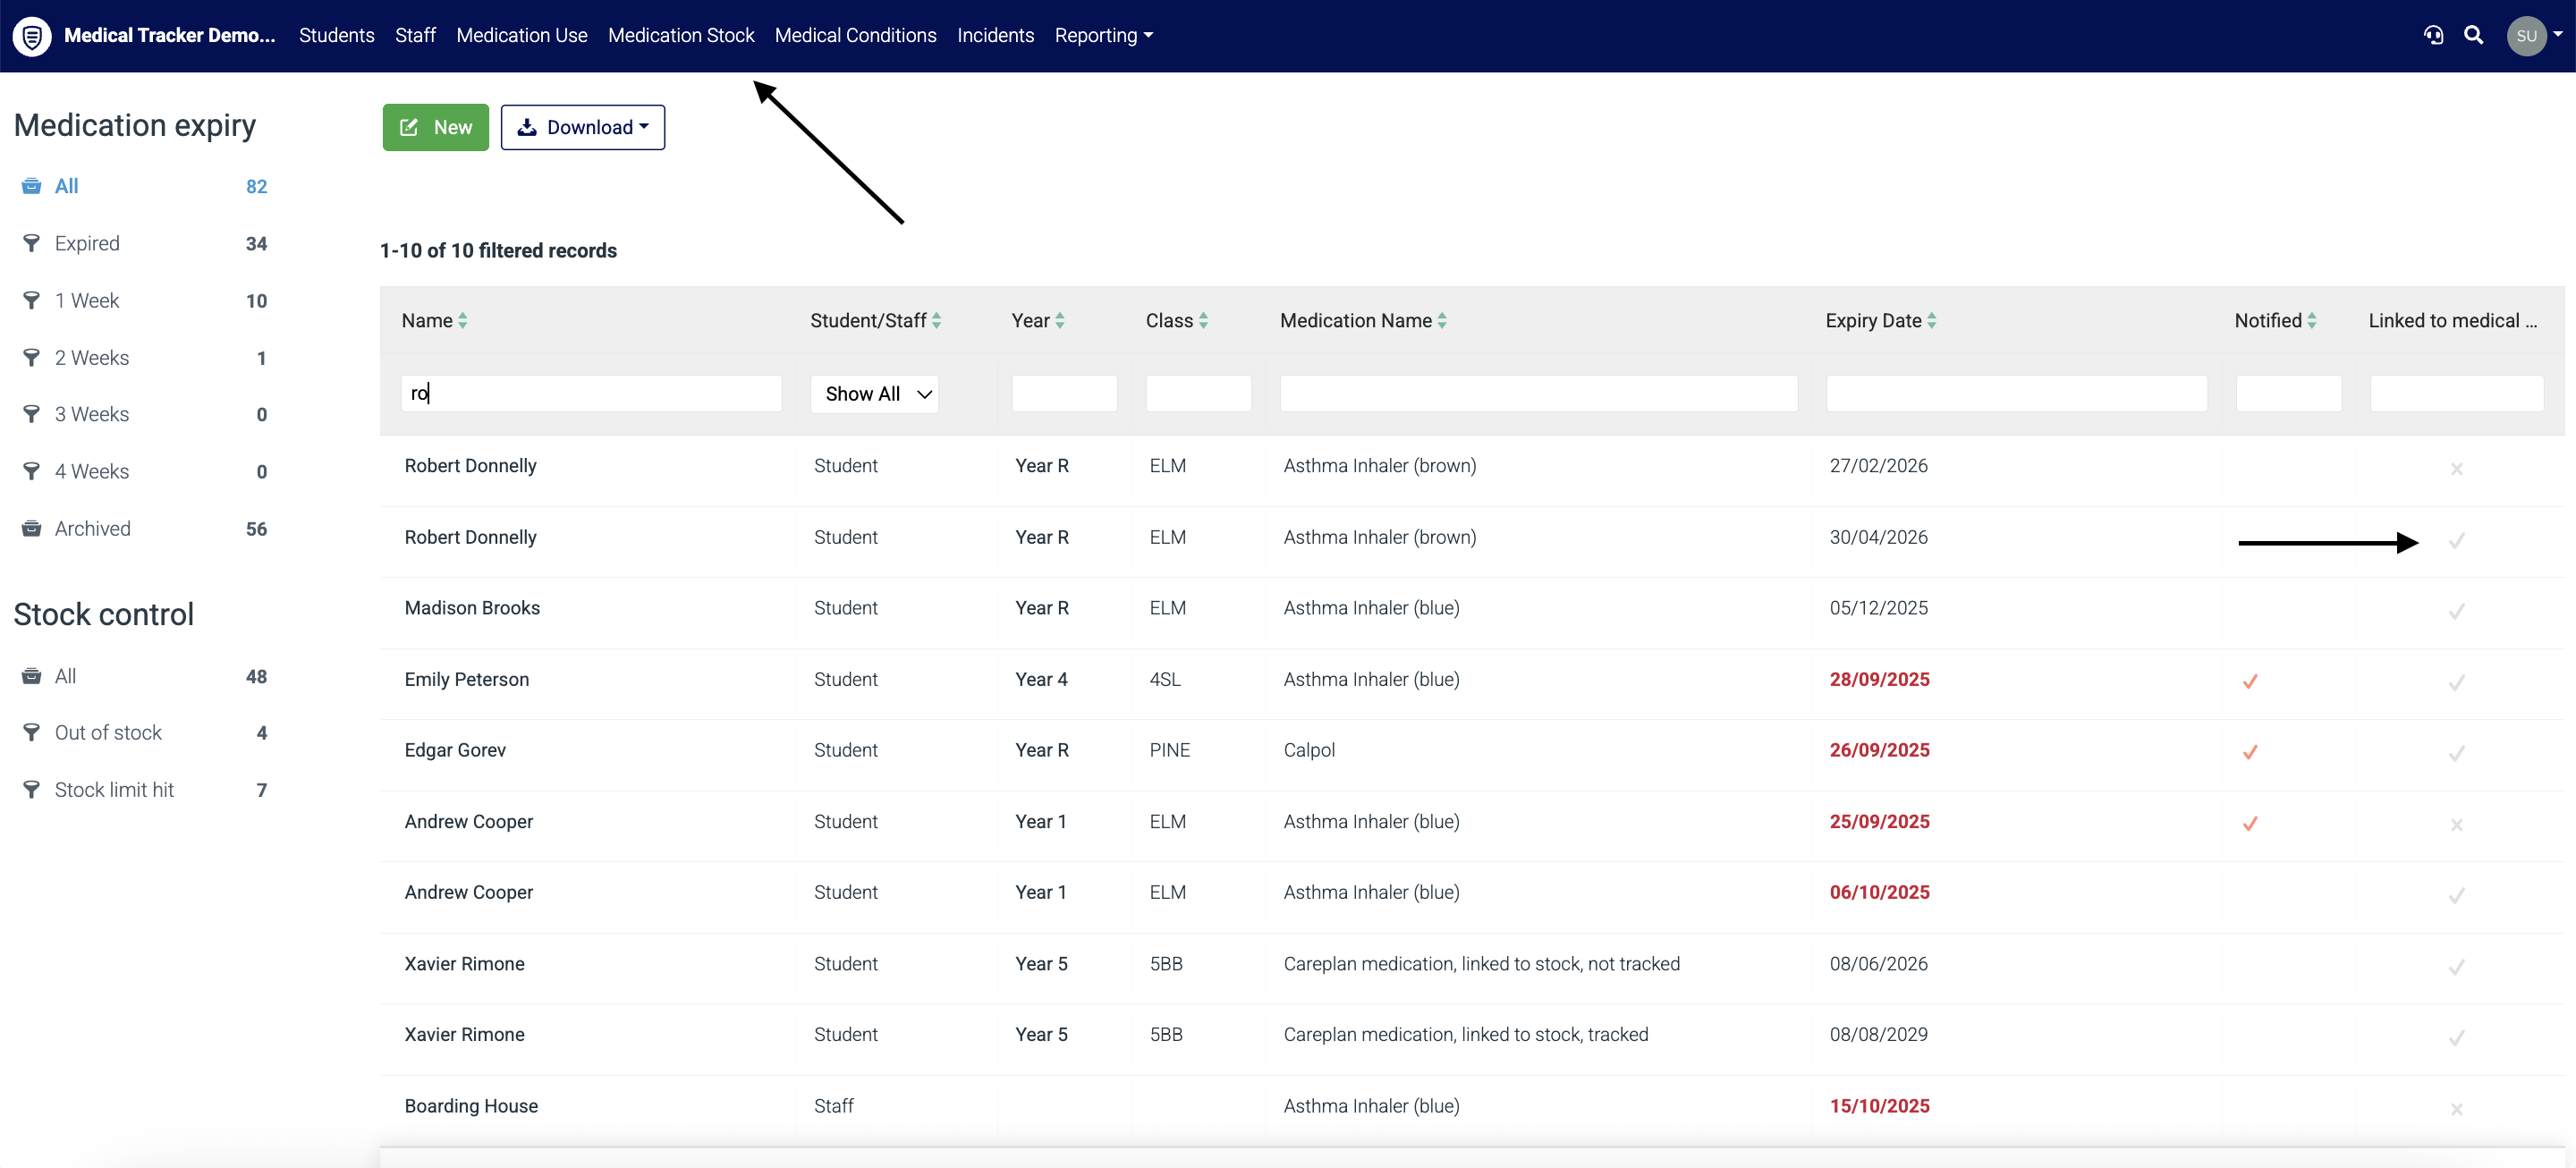The height and width of the screenshot is (1168, 2576).
Task: Sort by Class column arrows
Action: click(1203, 321)
